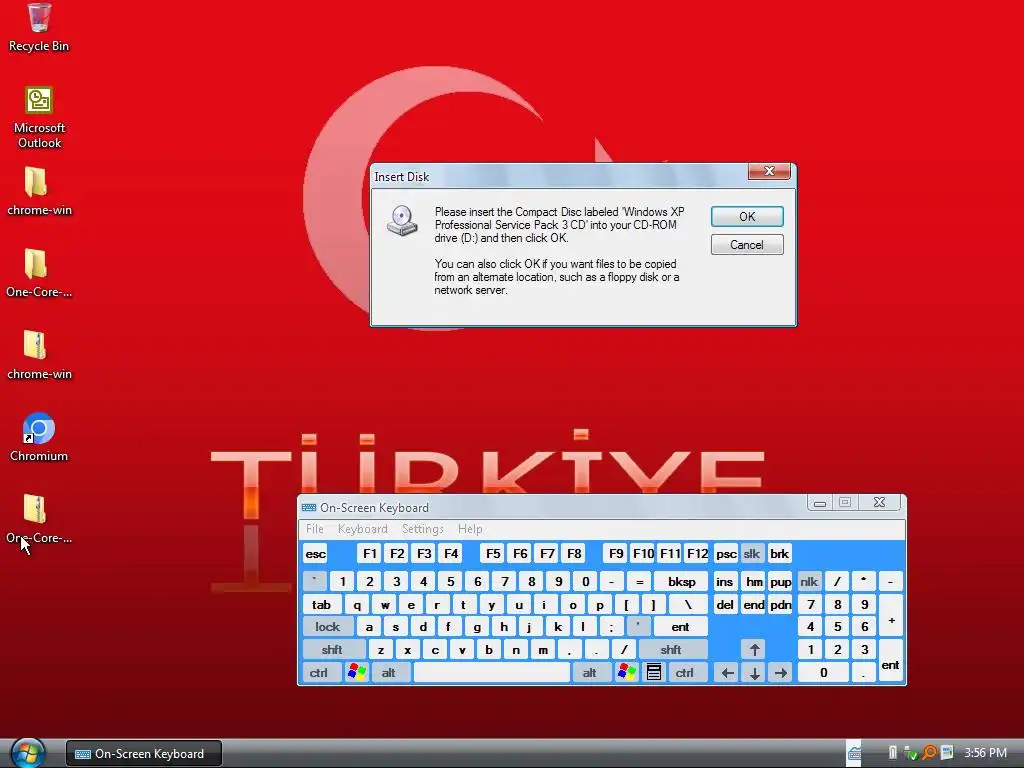Viewport: 1024px width, 768px height.
Task: Toggle the left alt key
Action: click(x=389, y=672)
